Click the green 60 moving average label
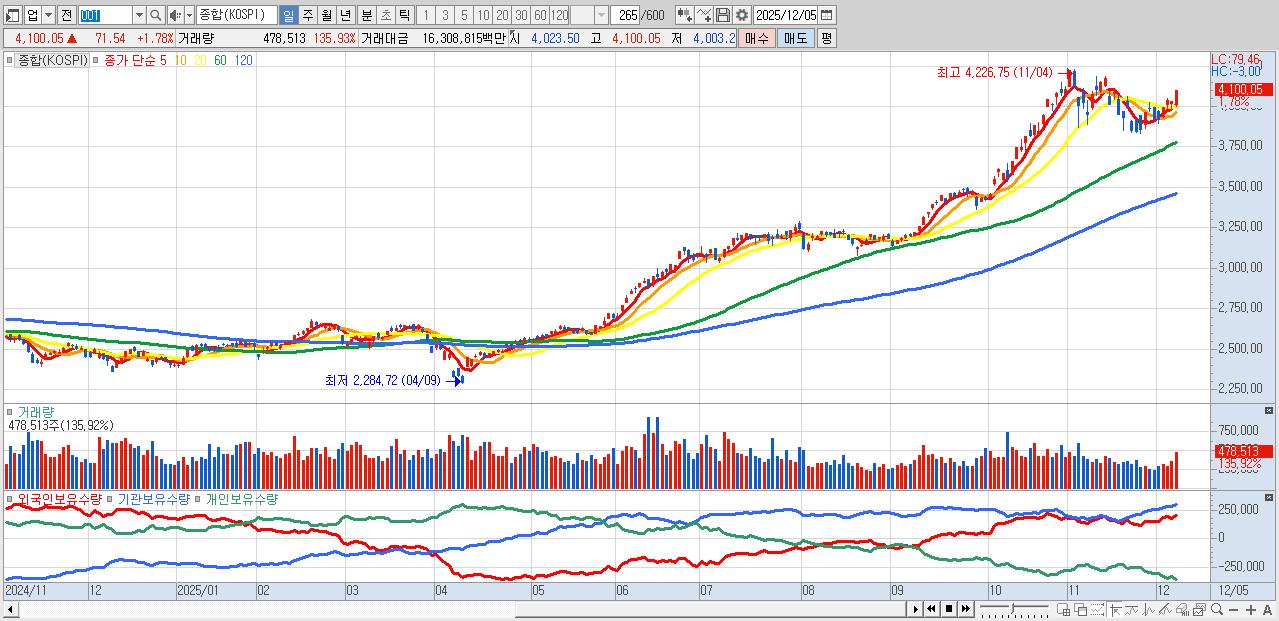This screenshot has height=621, width=1279. tap(220, 60)
